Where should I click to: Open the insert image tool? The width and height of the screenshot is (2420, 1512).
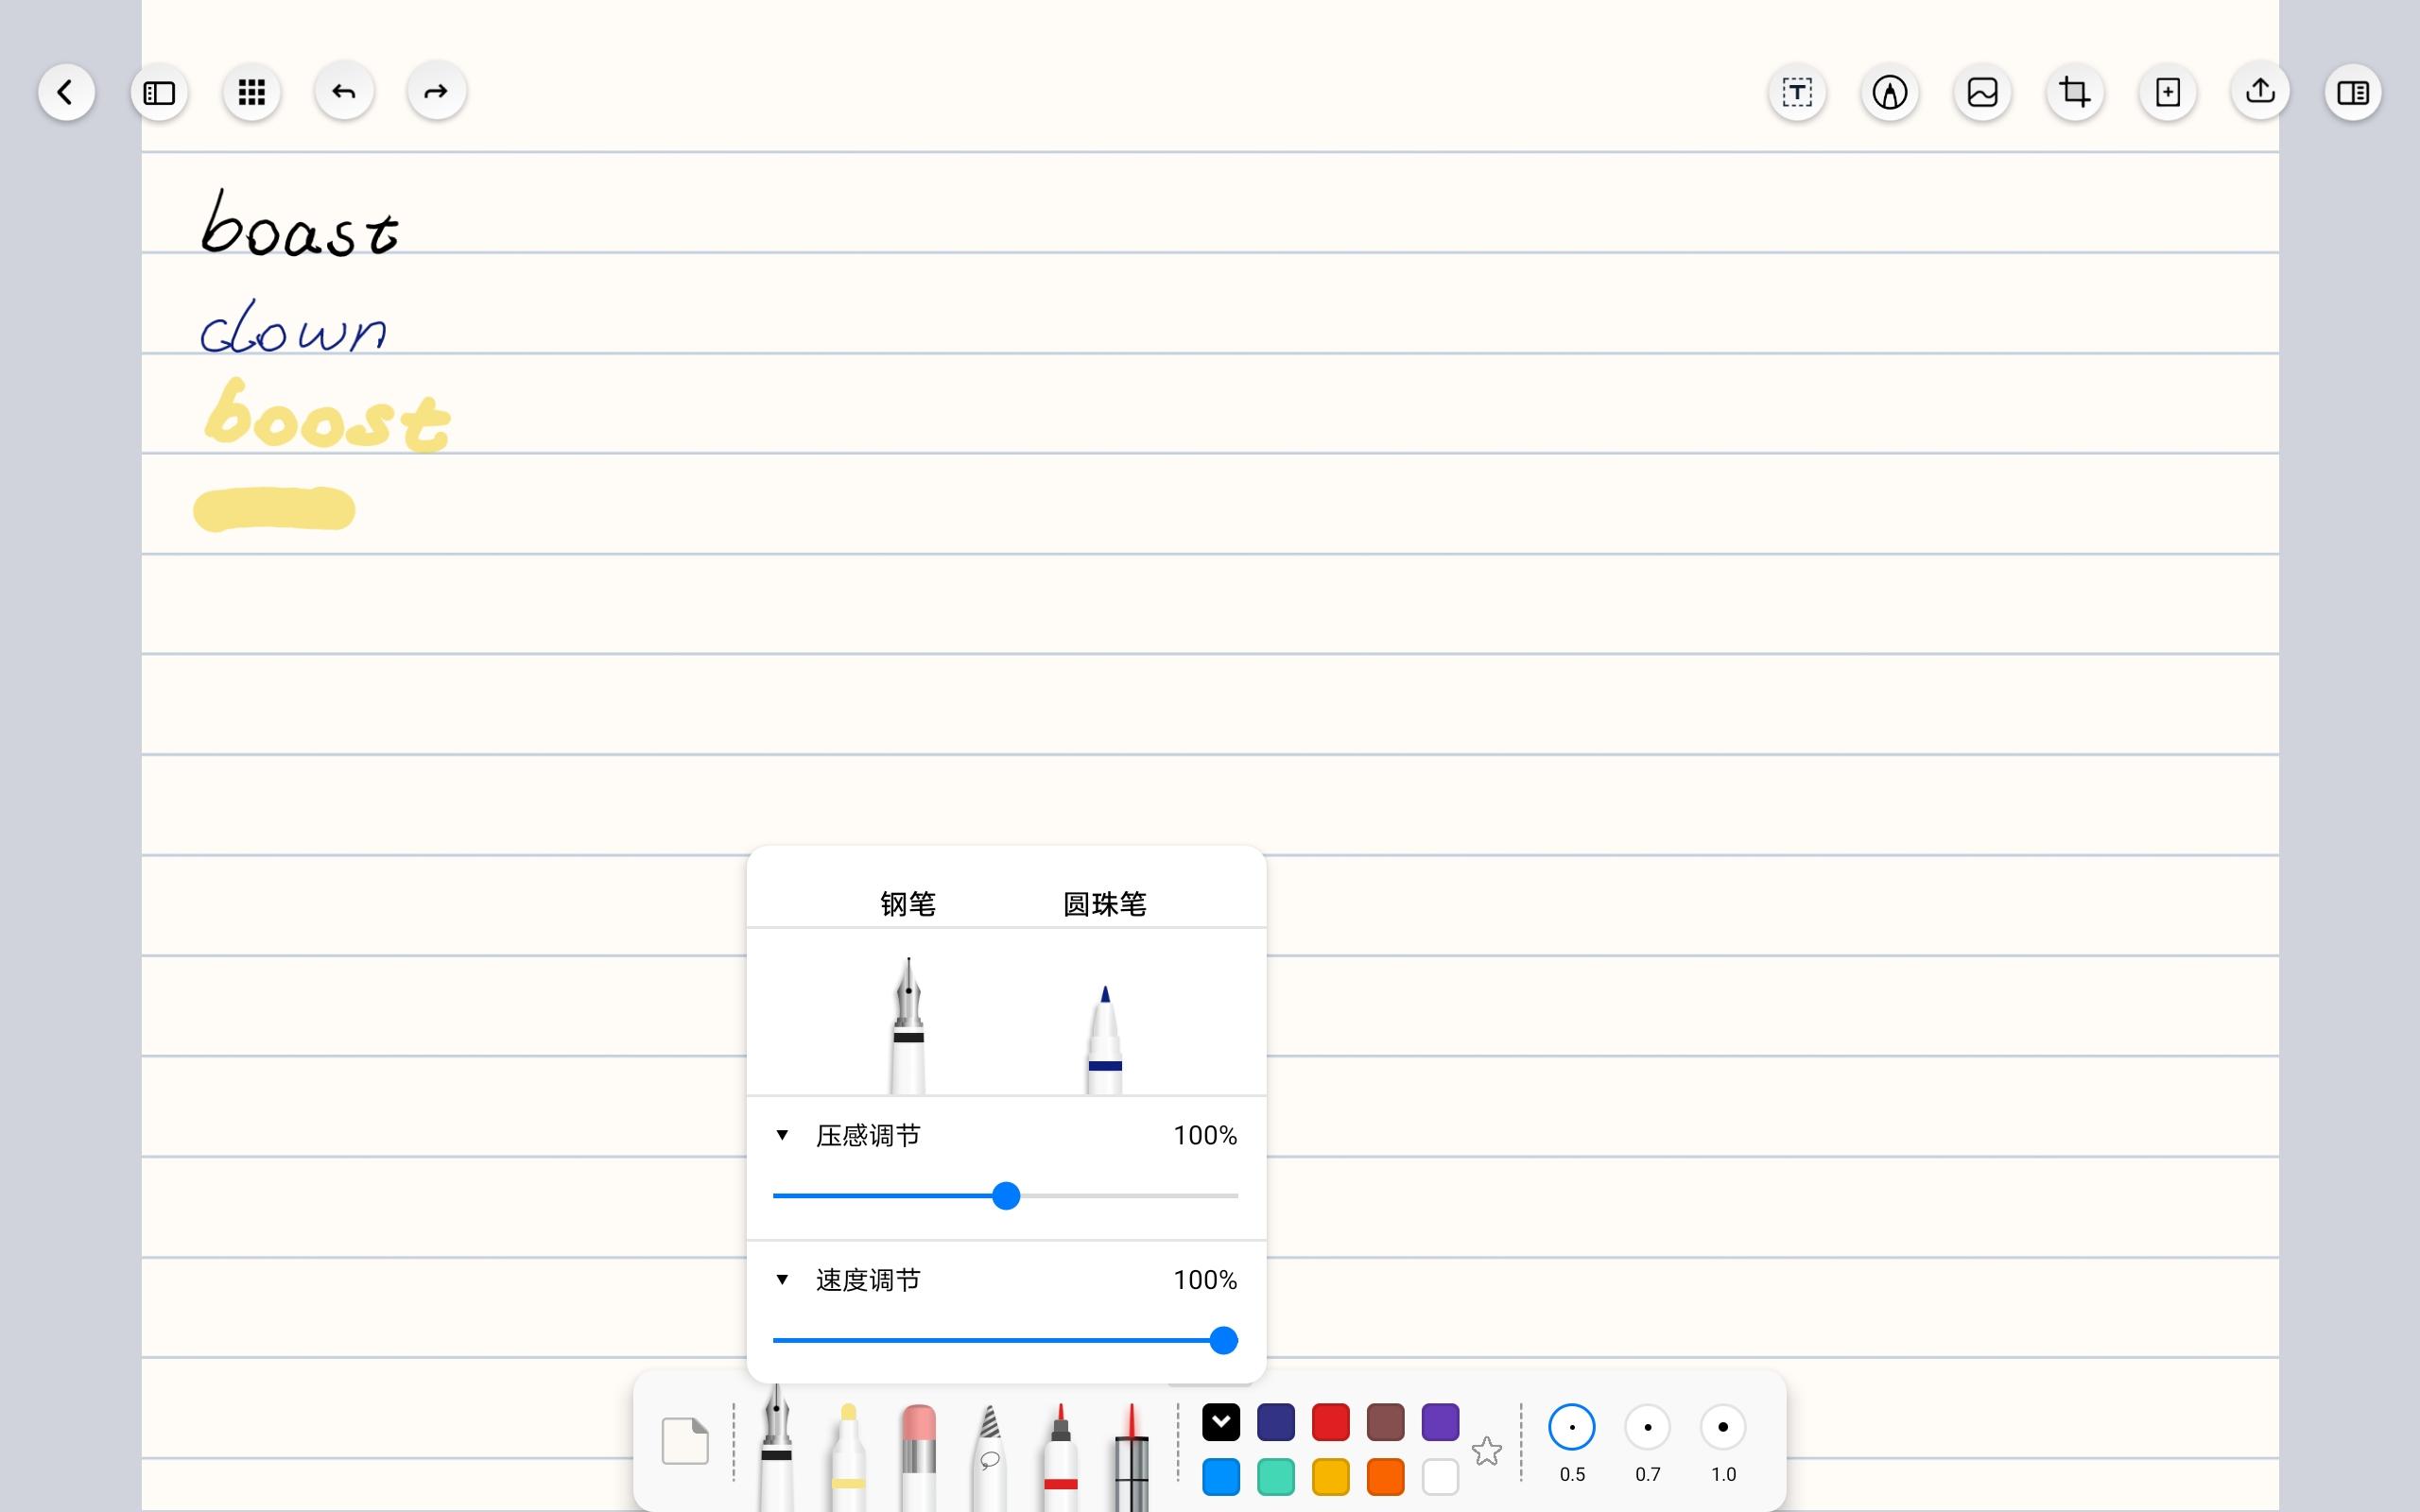[x=1982, y=91]
